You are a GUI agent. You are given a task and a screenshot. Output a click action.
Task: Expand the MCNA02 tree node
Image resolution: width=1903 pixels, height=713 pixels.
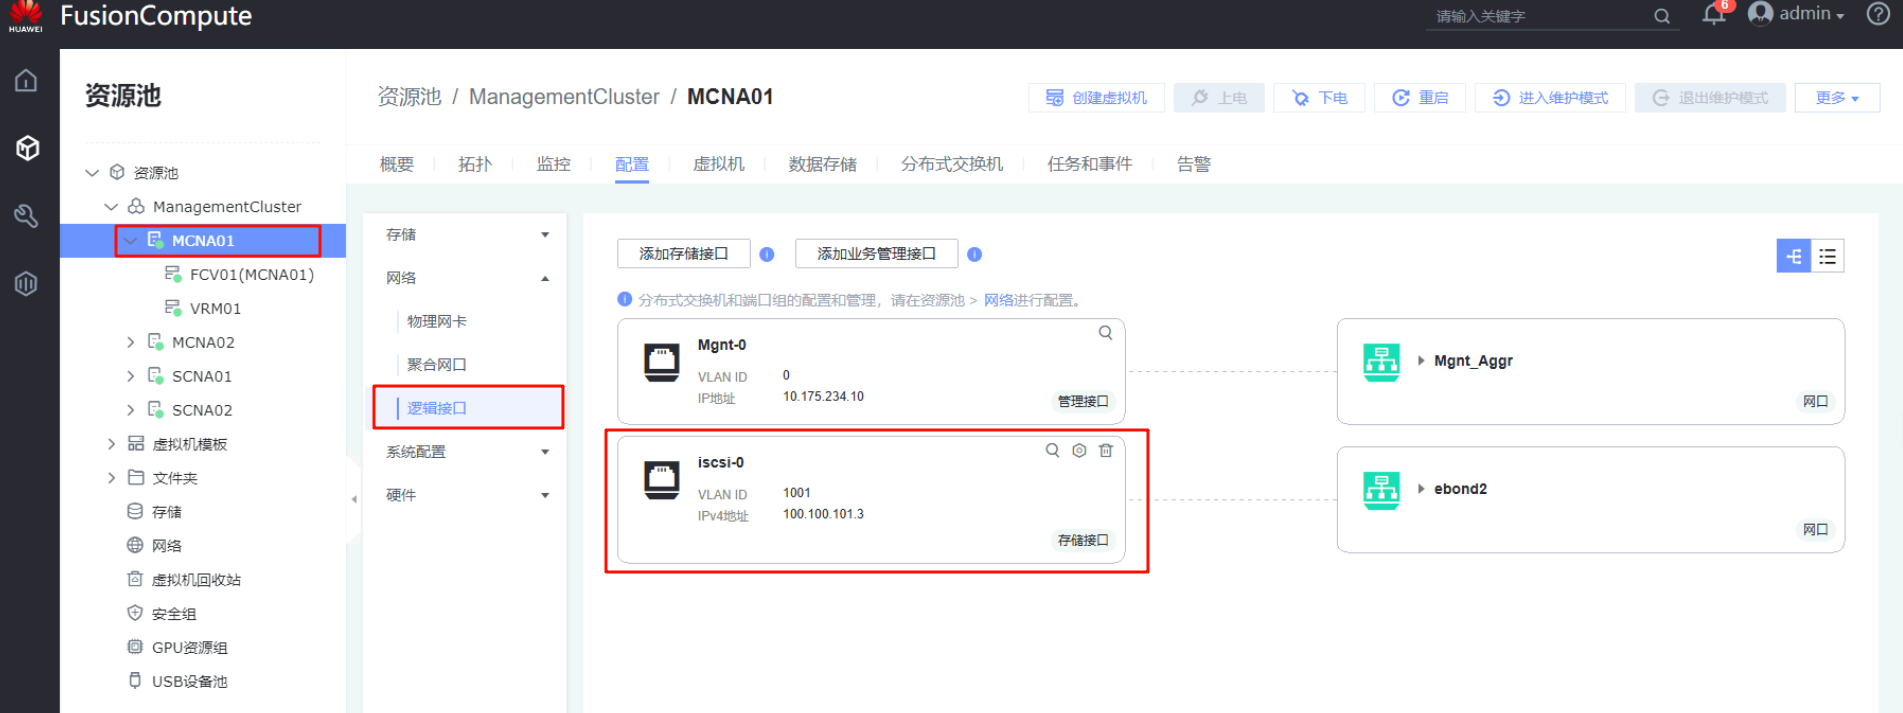coord(131,342)
